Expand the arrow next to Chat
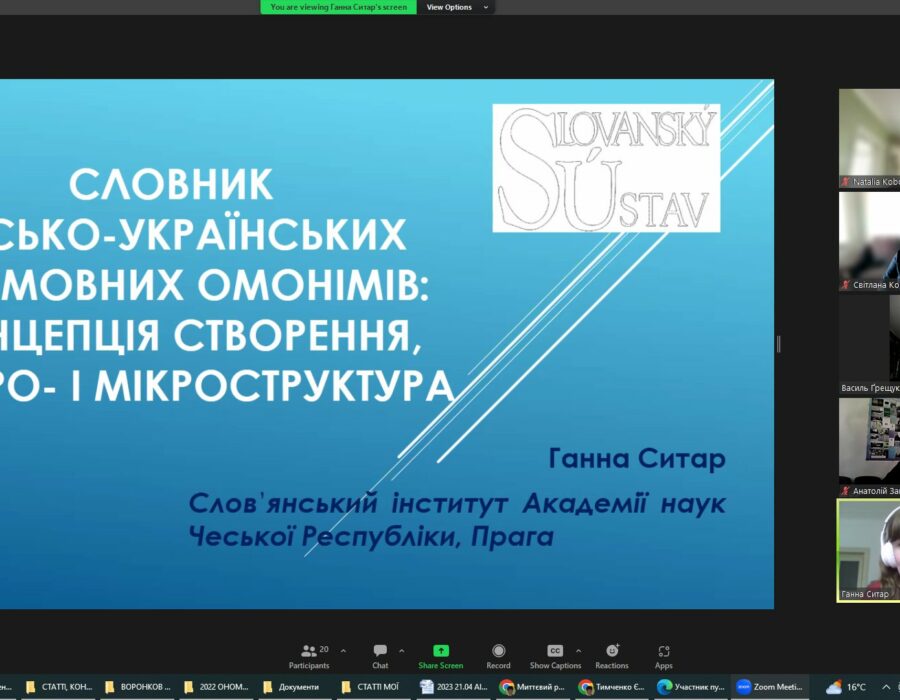900x700 pixels. (x=402, y=650)
